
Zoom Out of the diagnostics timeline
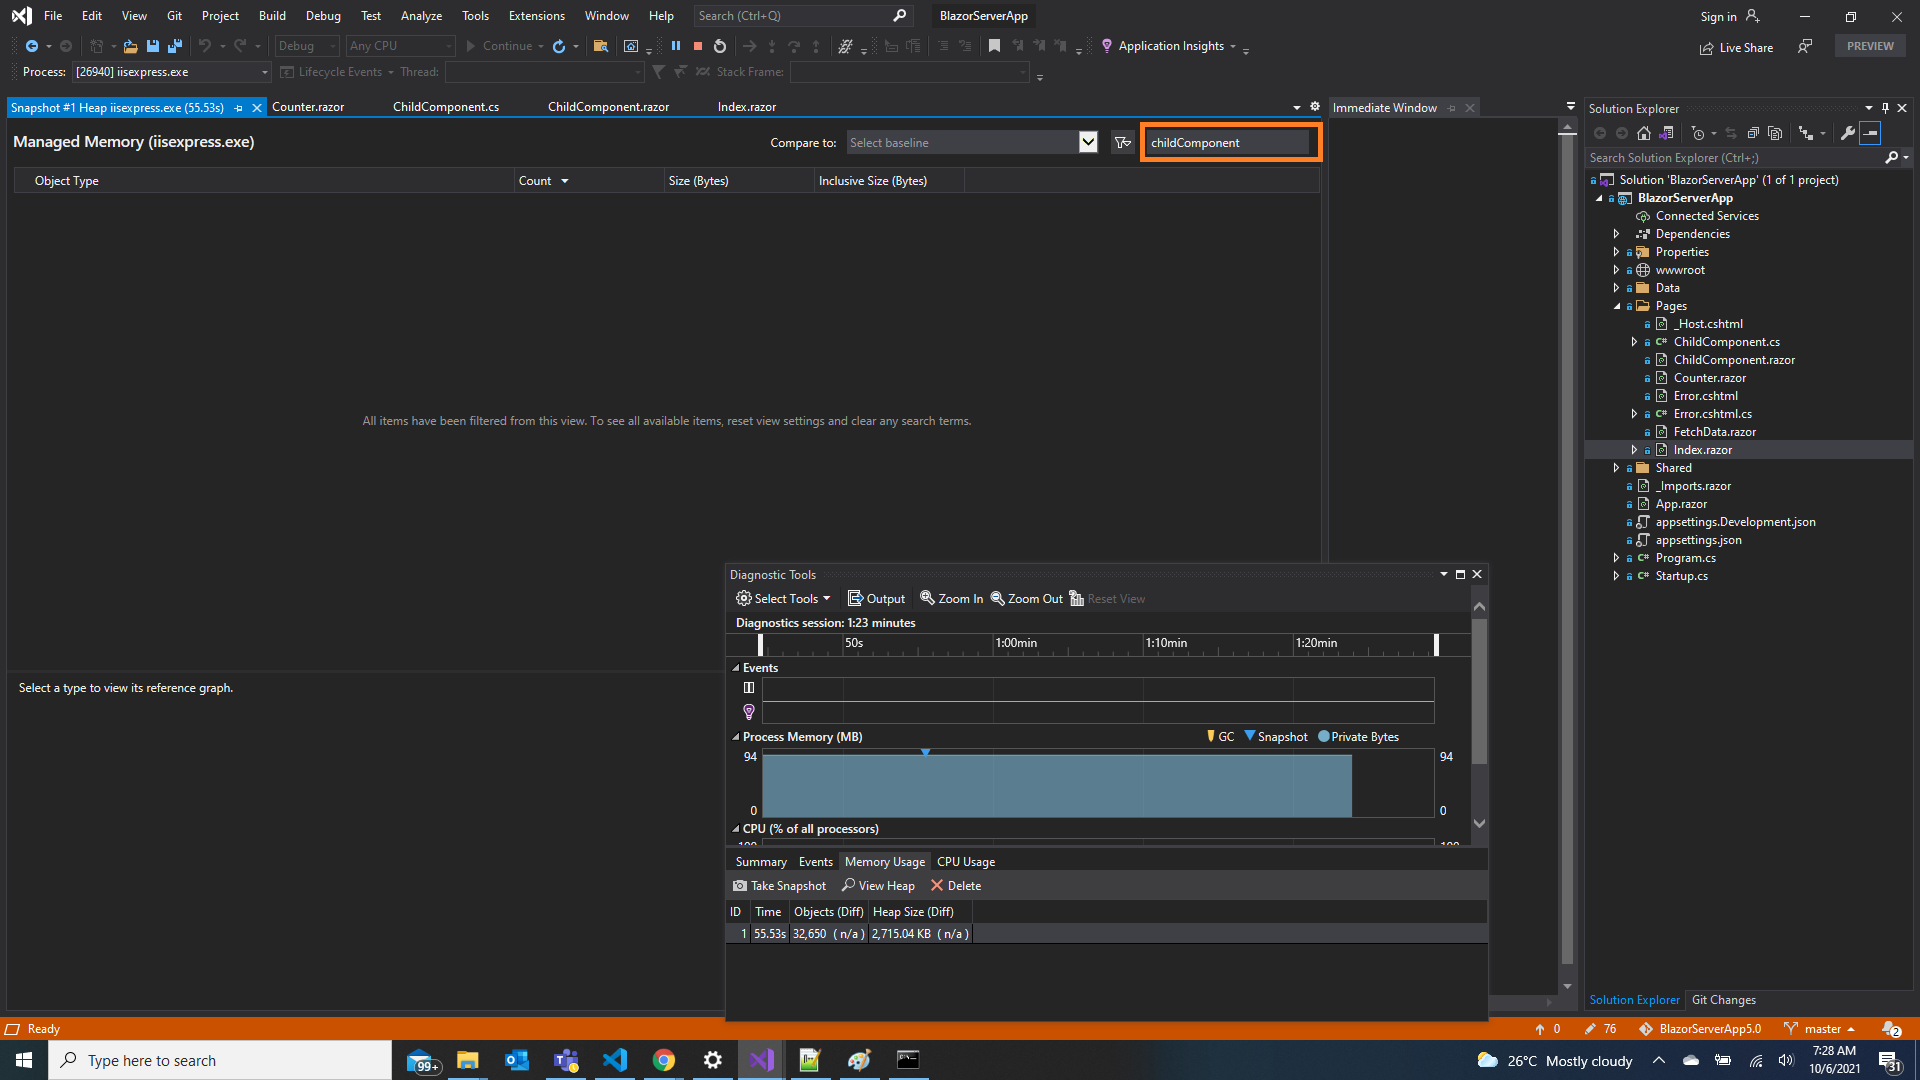[x=1026, y=598]
